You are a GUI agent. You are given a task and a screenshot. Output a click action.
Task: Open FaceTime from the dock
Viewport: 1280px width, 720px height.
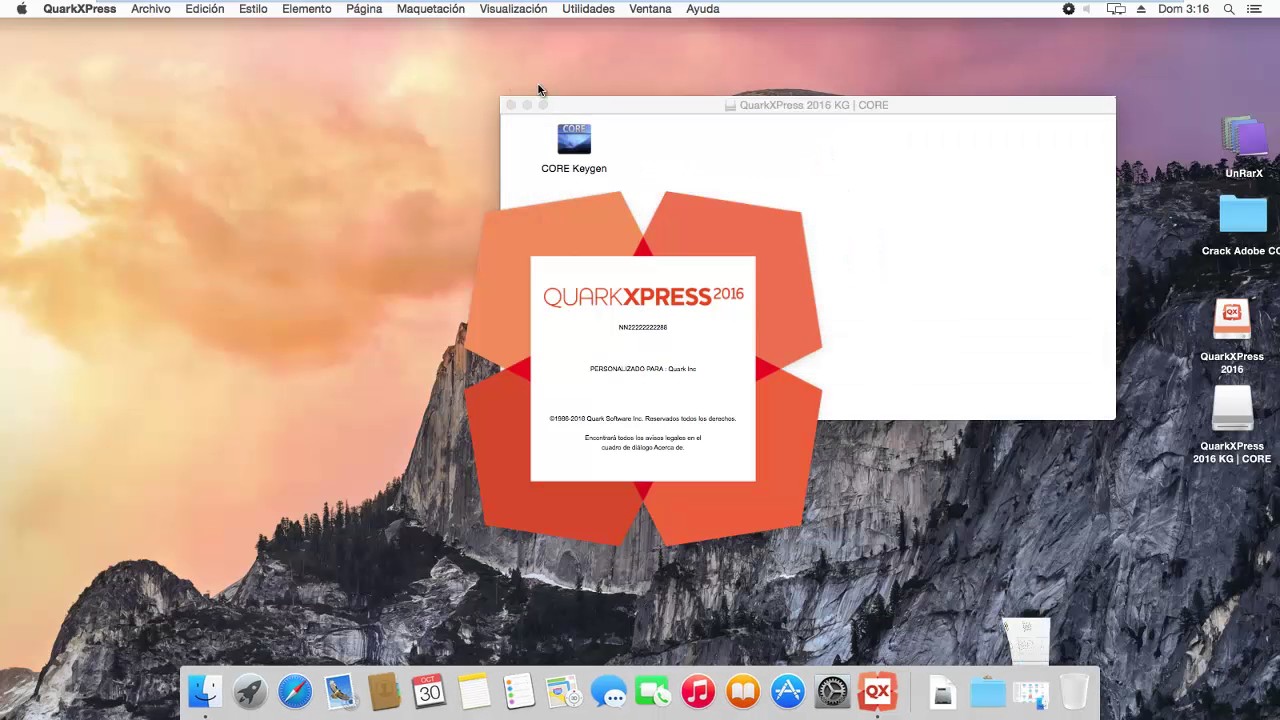(653, 691)
